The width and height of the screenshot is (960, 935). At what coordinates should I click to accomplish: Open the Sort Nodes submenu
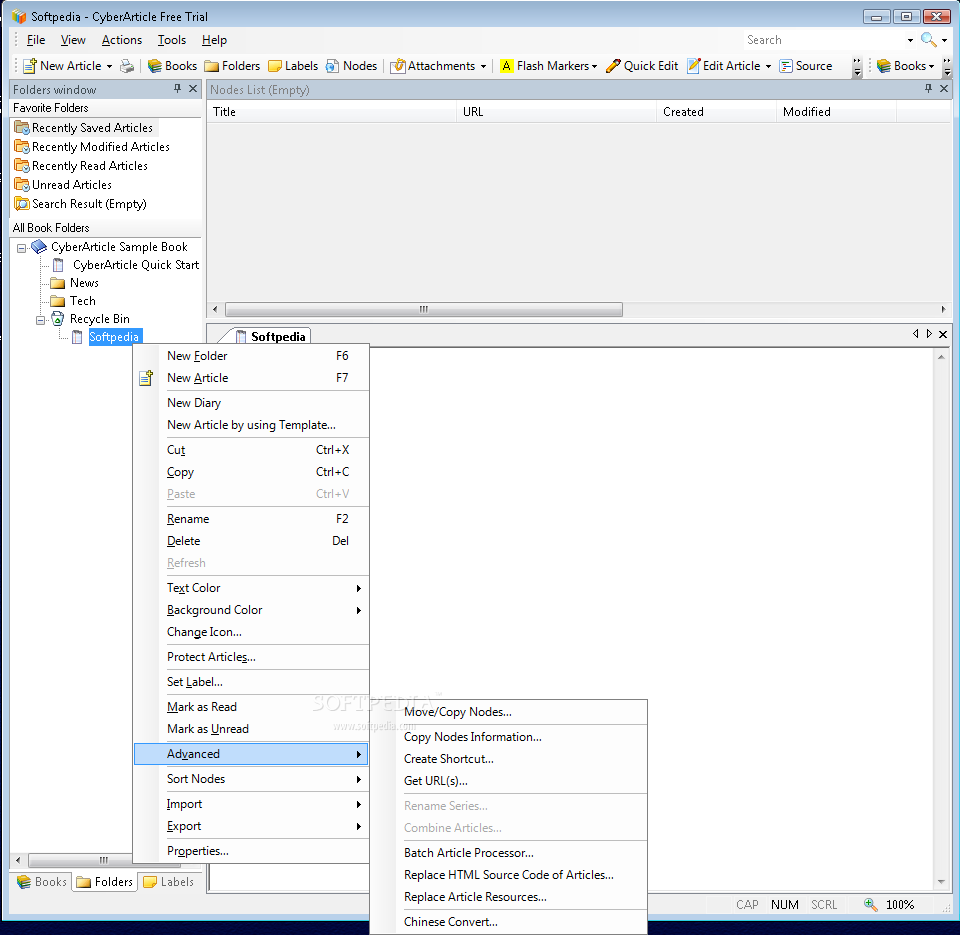[x=251, y=779]
